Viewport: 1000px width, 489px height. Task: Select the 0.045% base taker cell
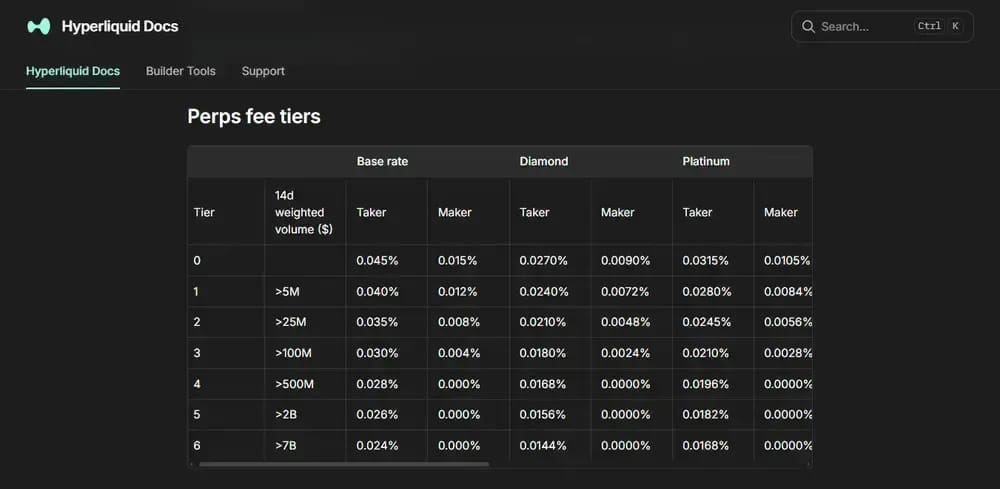[386, 260]
